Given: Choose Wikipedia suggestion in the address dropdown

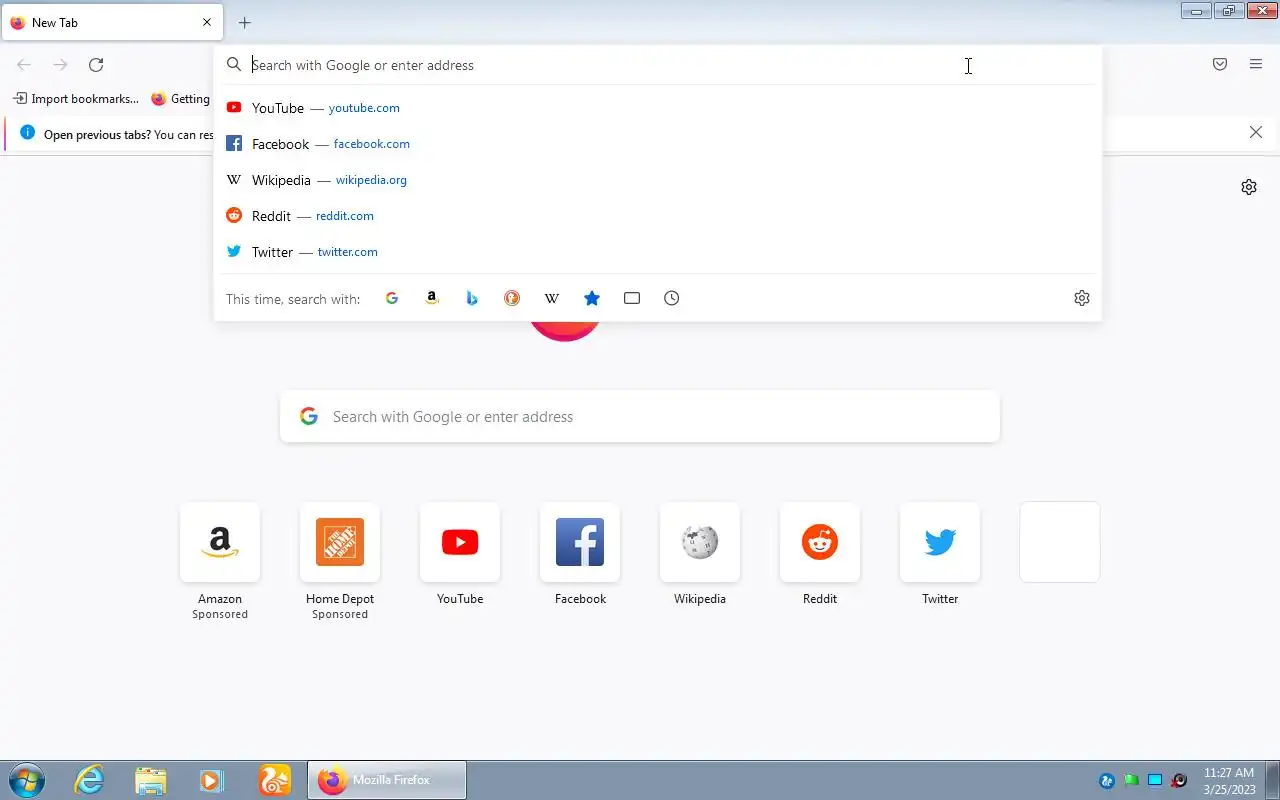Looking at the screenshot, I should 658,180.
